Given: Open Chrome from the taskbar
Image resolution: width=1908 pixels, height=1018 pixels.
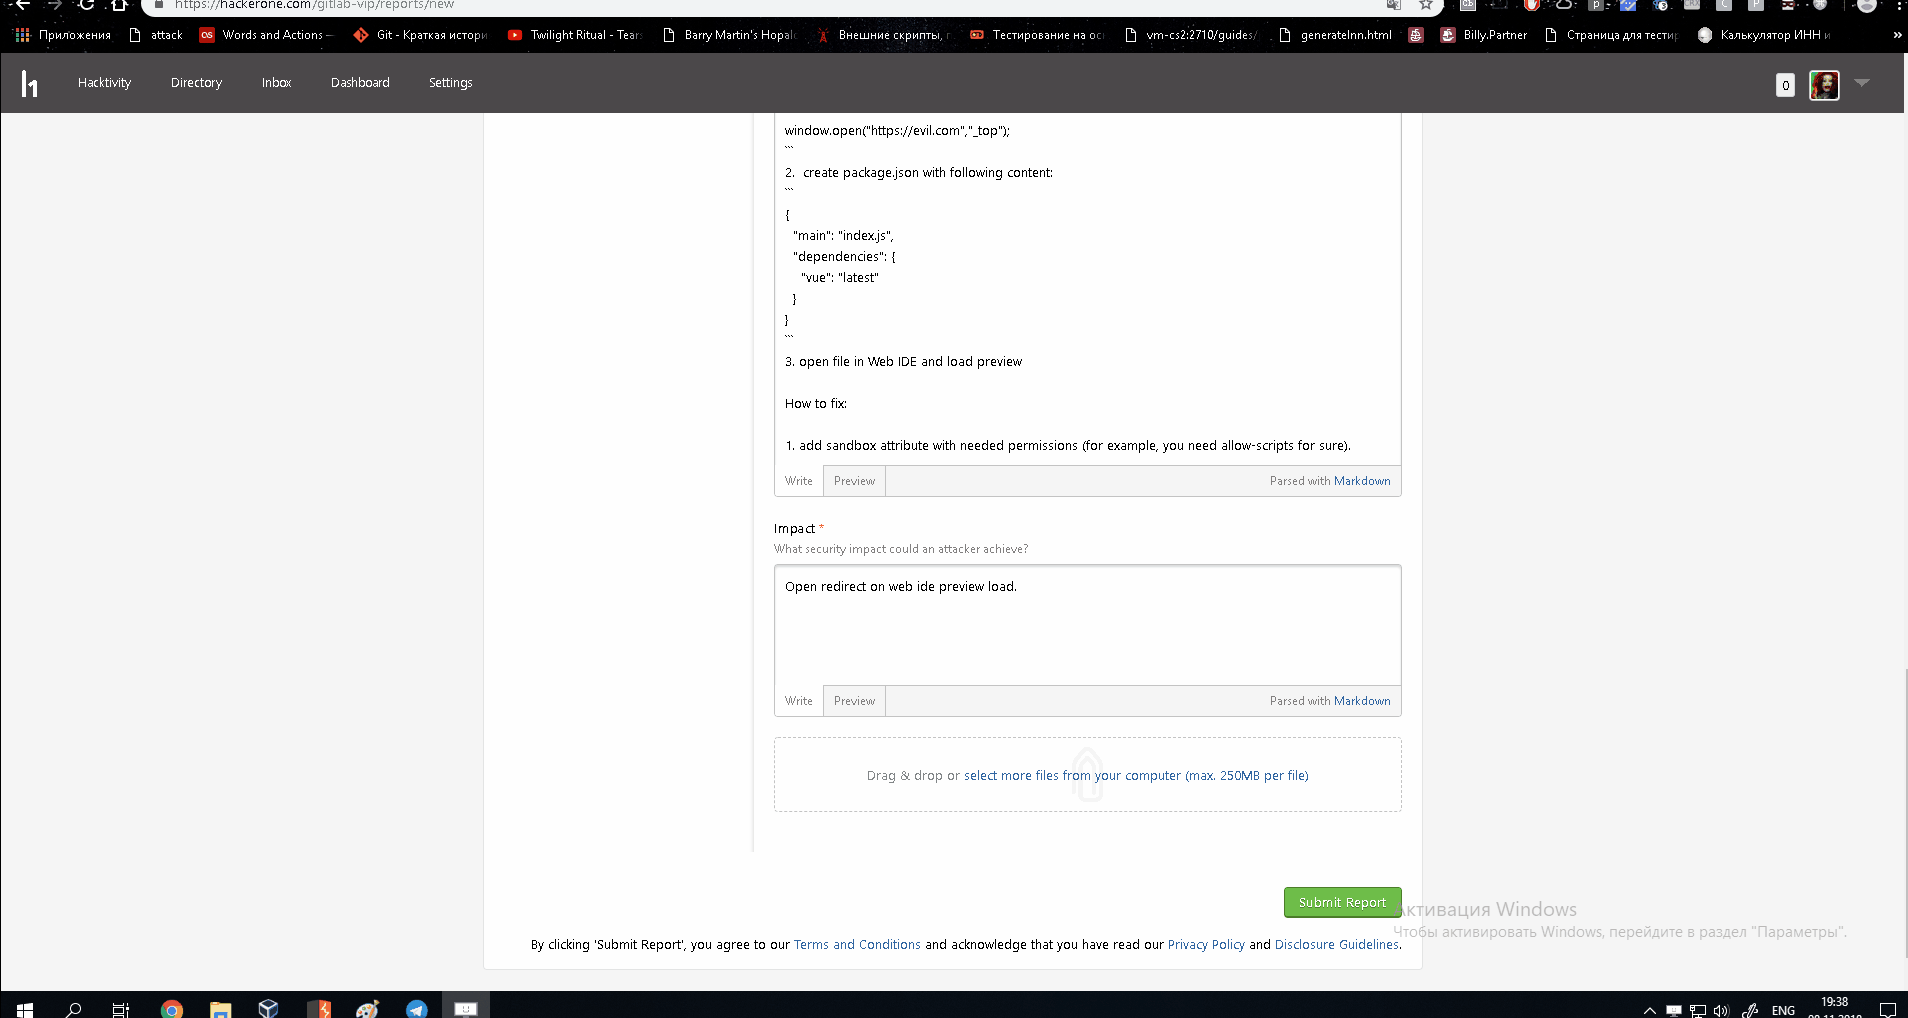Looking at the screenshot, I should (172, 1008).
